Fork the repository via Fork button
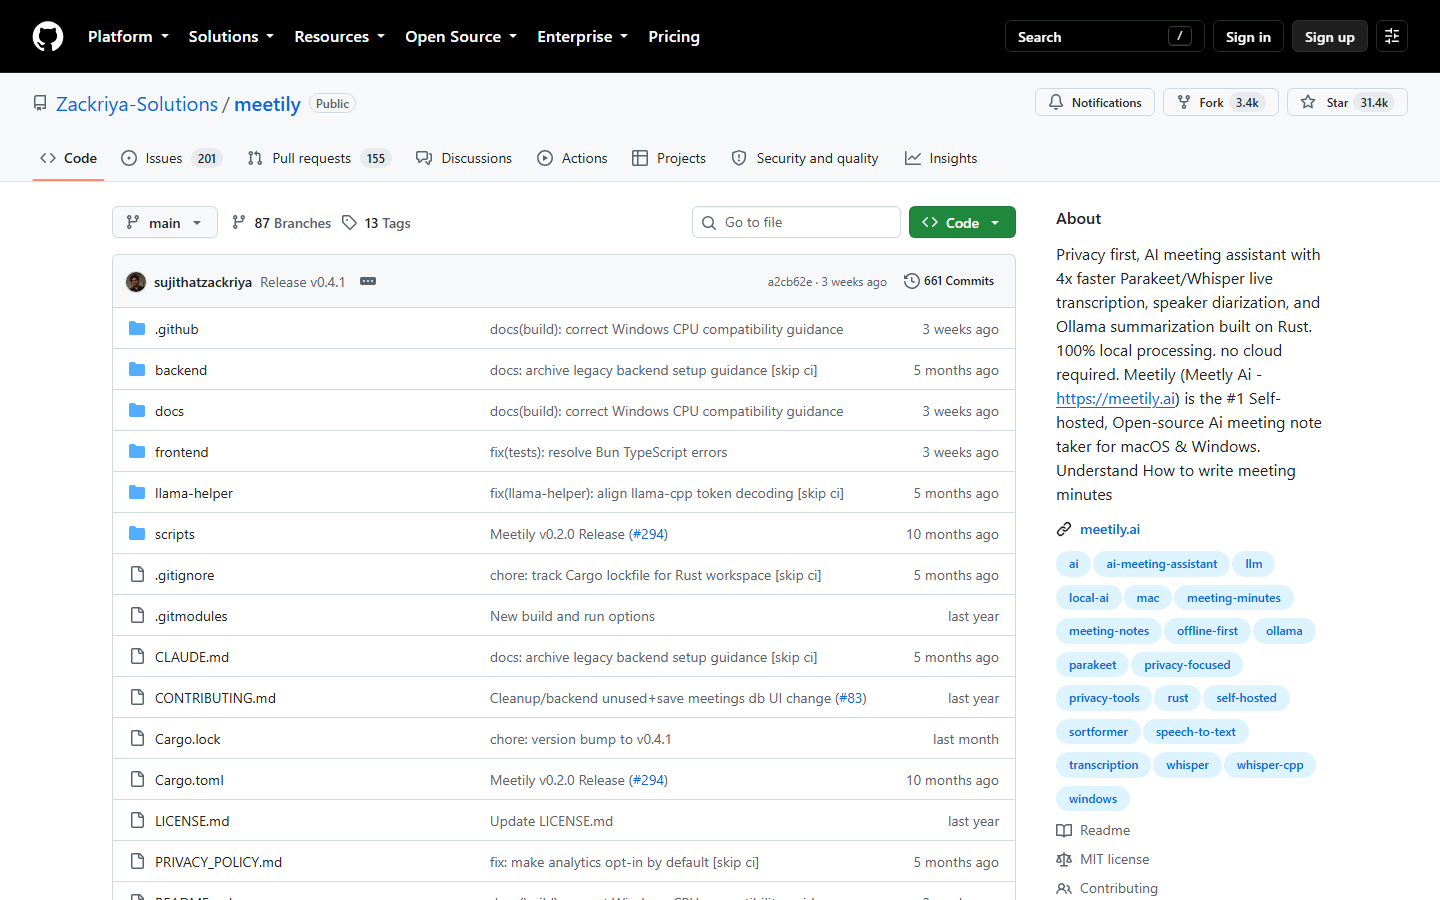This screenshot has width=1440, height=900. pyautogui.click(x=1220, y=102)
